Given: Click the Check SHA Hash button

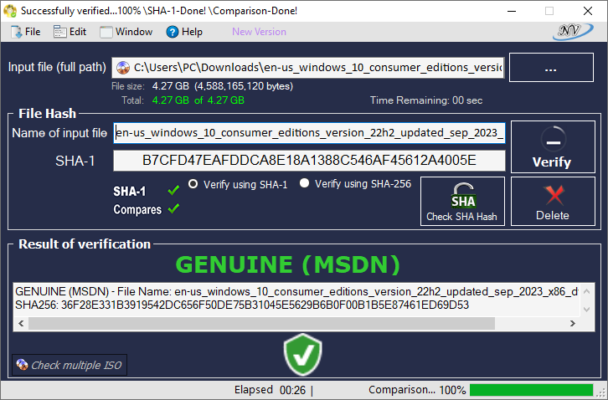Looking at the screenshot, I should pos(463,201).
